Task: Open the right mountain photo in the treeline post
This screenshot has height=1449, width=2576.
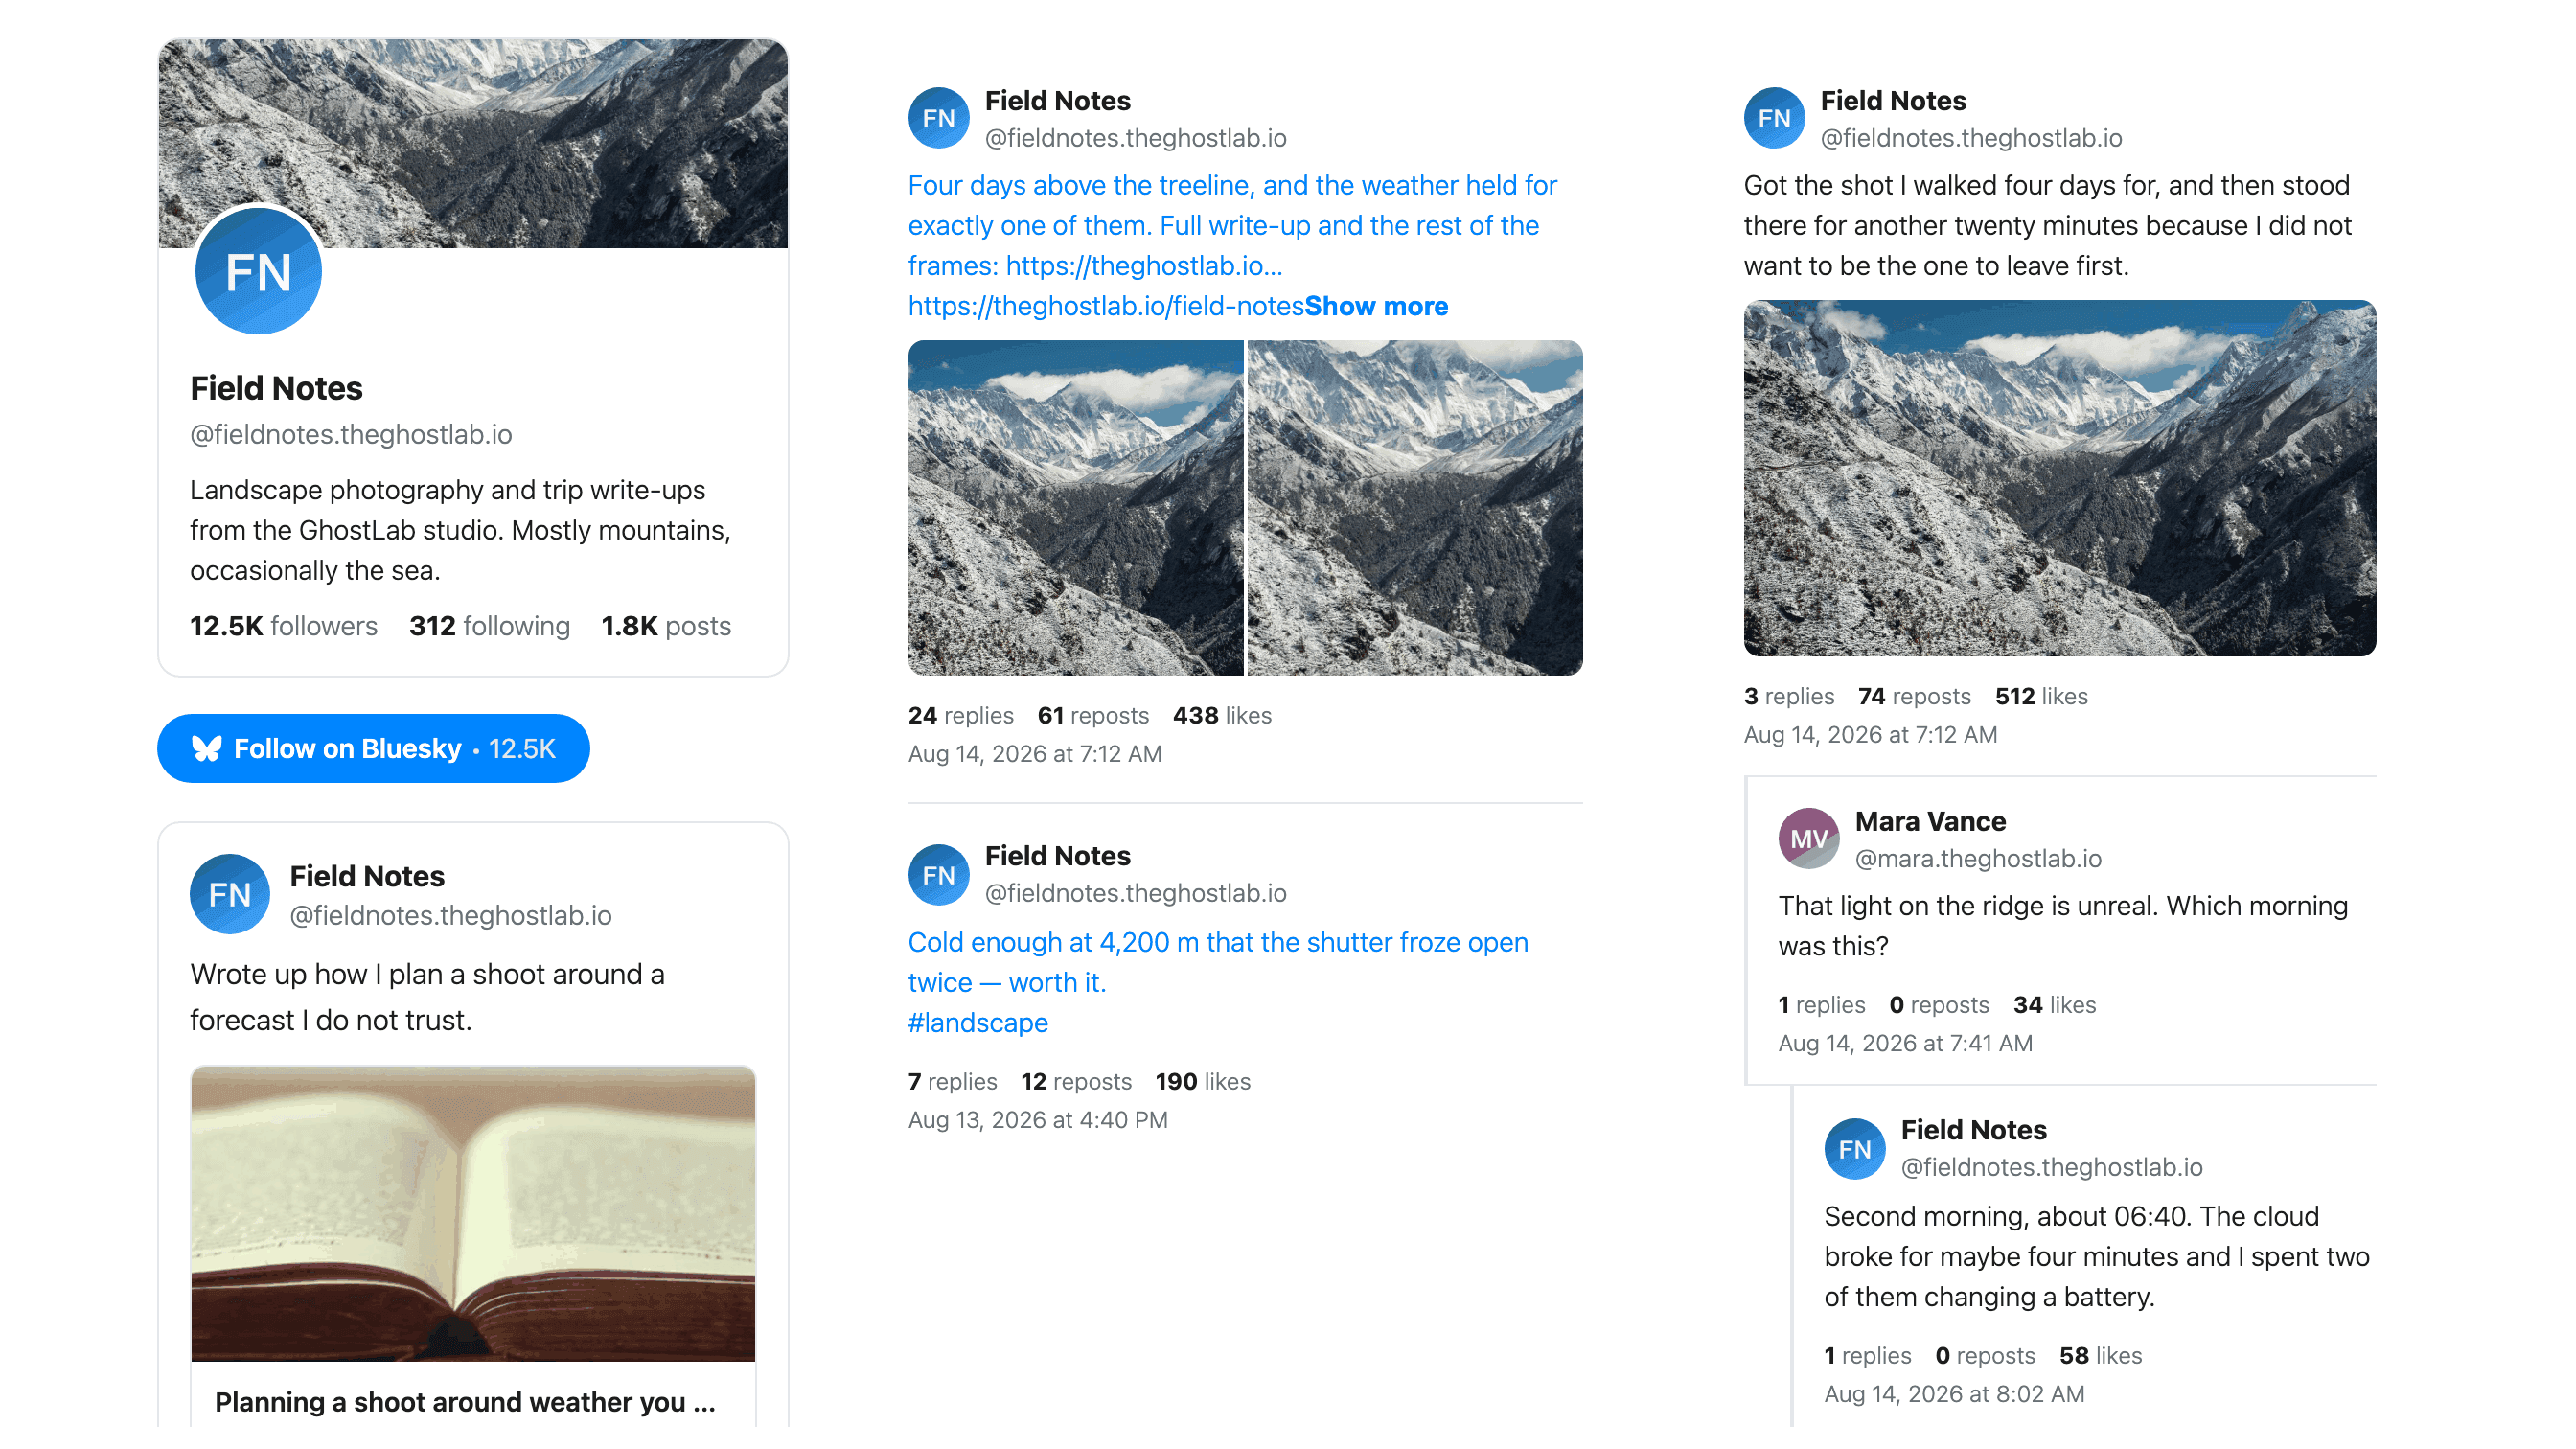Action: pos(1415,508)
